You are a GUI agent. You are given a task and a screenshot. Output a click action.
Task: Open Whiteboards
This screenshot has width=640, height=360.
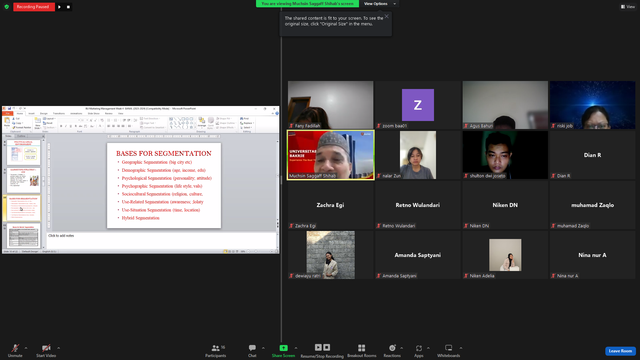coord(449,350)
